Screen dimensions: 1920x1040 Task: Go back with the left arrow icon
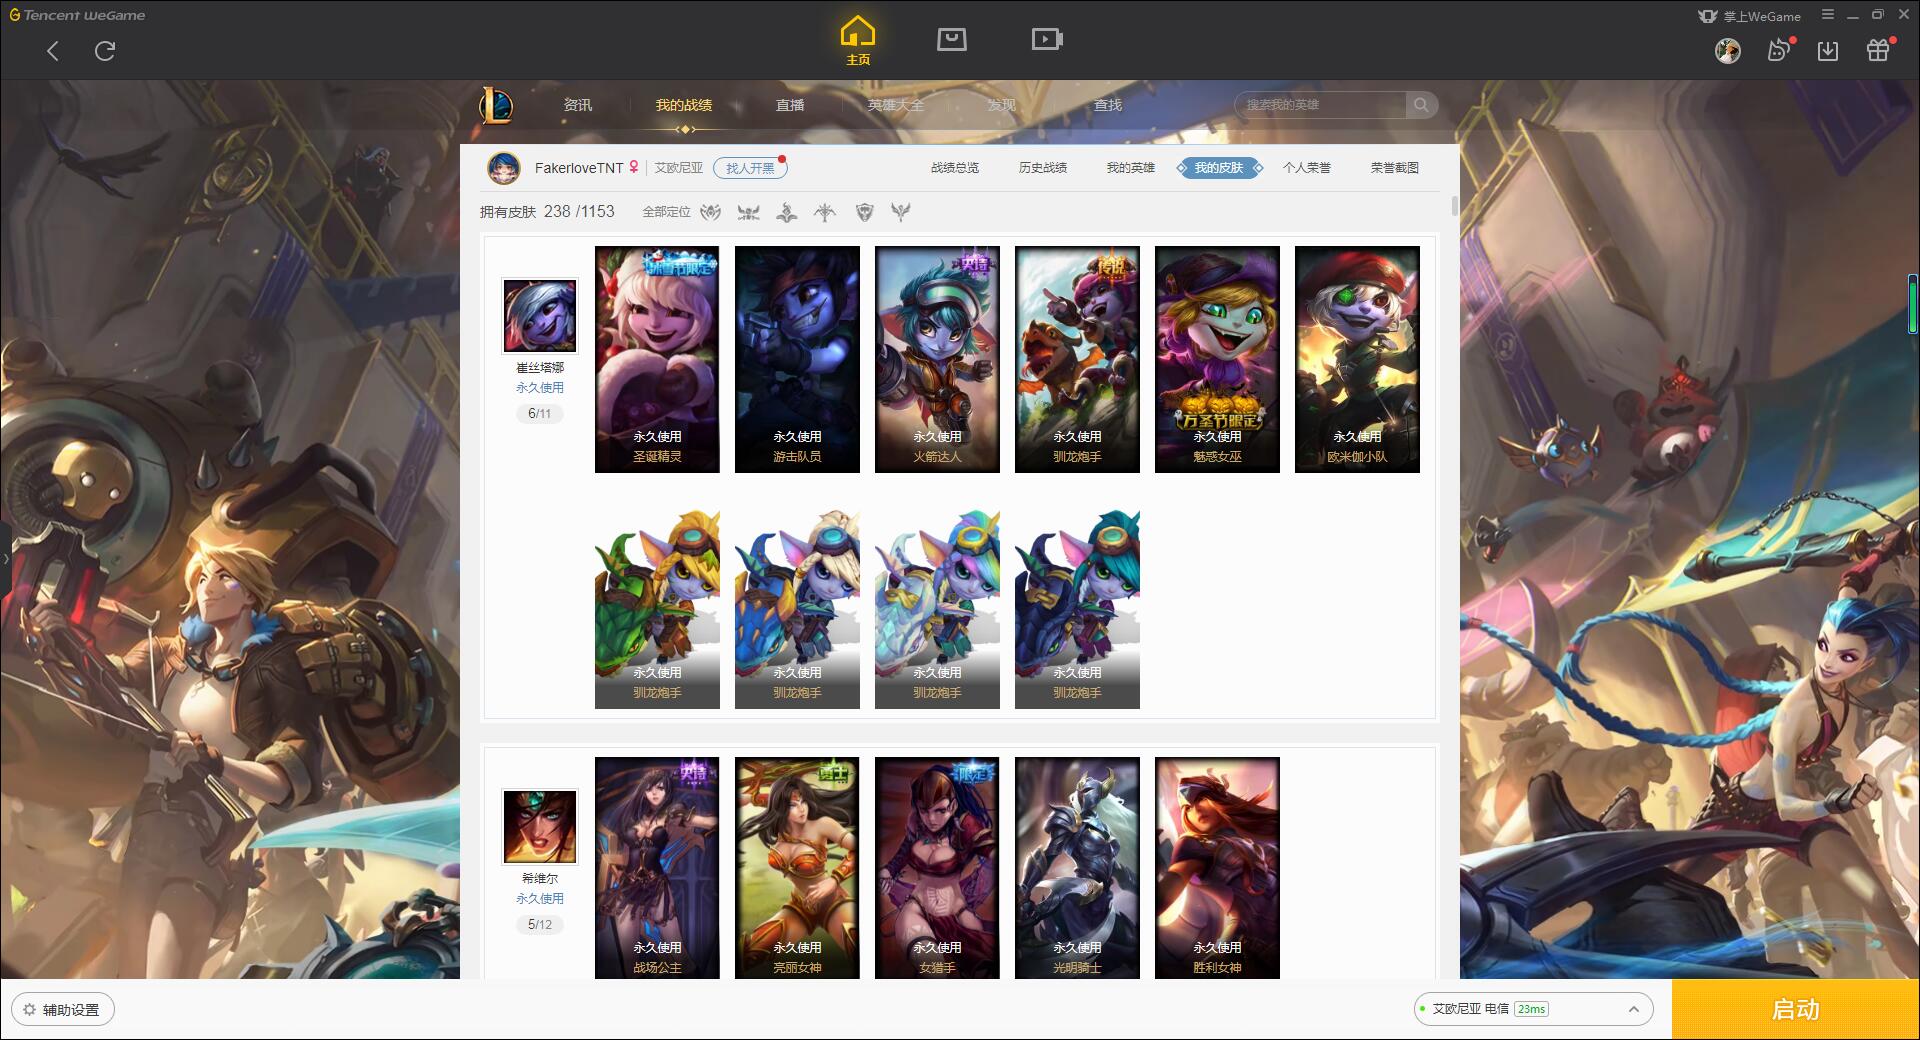53,51
